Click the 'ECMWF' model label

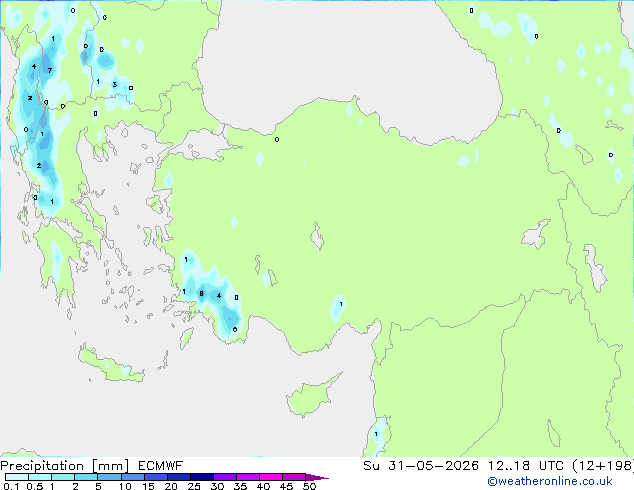tap(160, 466)
